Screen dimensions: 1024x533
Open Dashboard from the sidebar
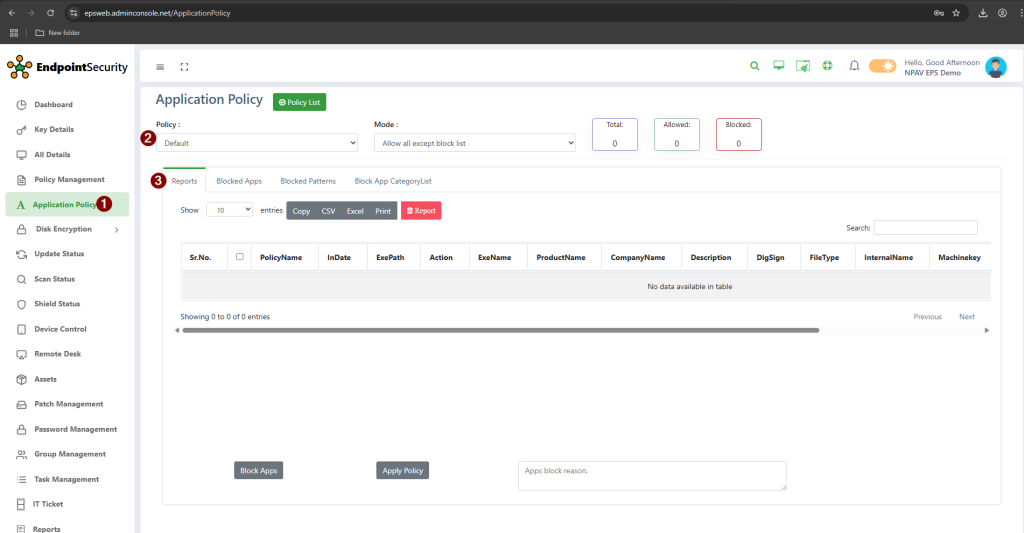pyautogui.click(x=53, y=105)
